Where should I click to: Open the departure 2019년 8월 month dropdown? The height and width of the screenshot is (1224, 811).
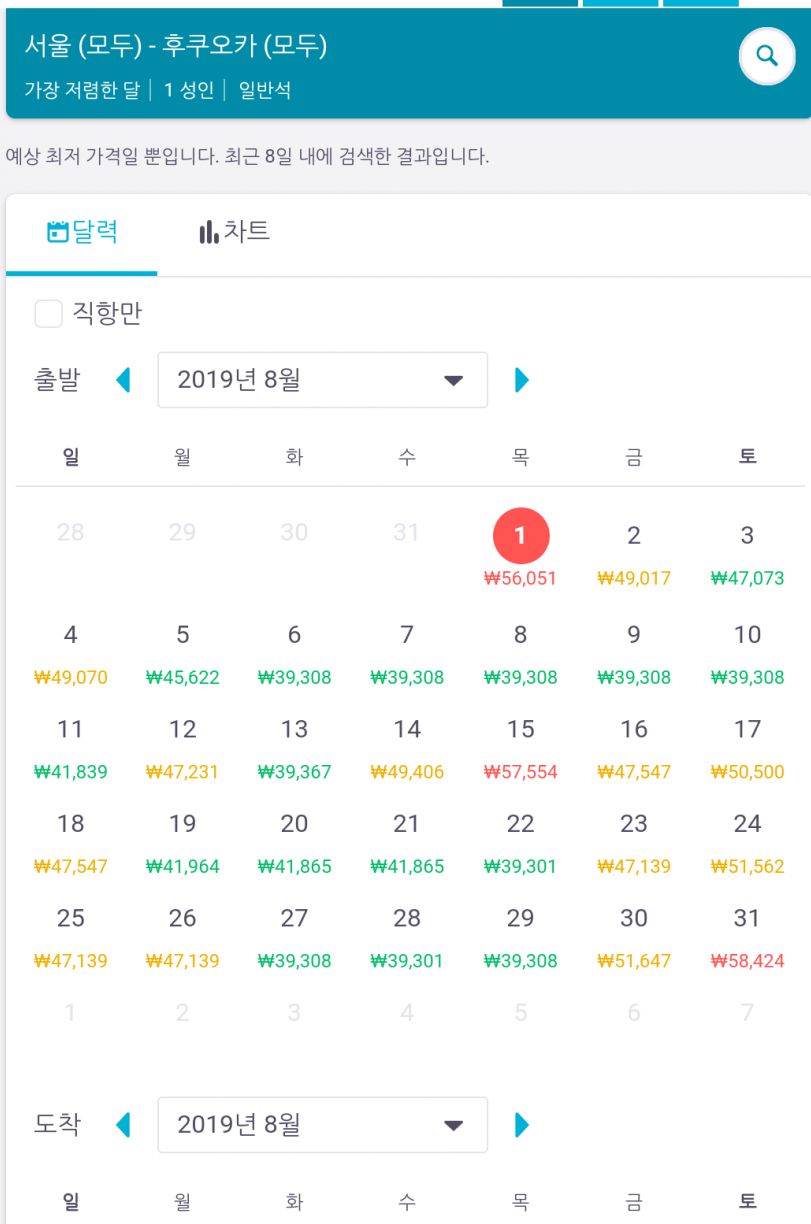tap(323, 380)
